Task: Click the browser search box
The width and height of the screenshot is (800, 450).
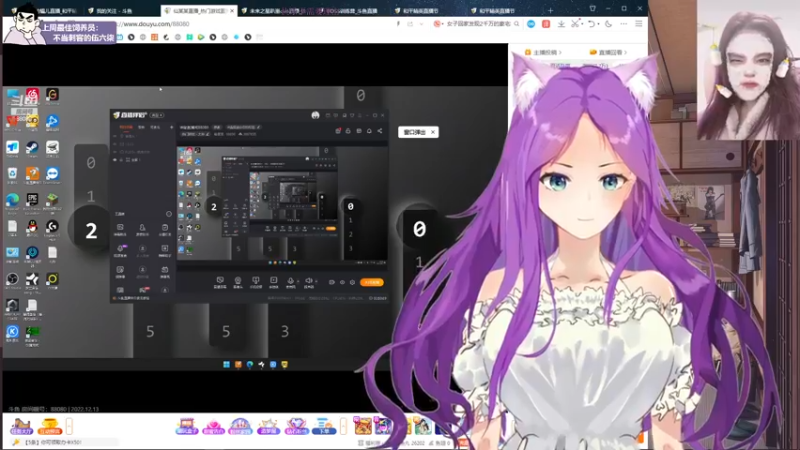Action: point(477,24)
